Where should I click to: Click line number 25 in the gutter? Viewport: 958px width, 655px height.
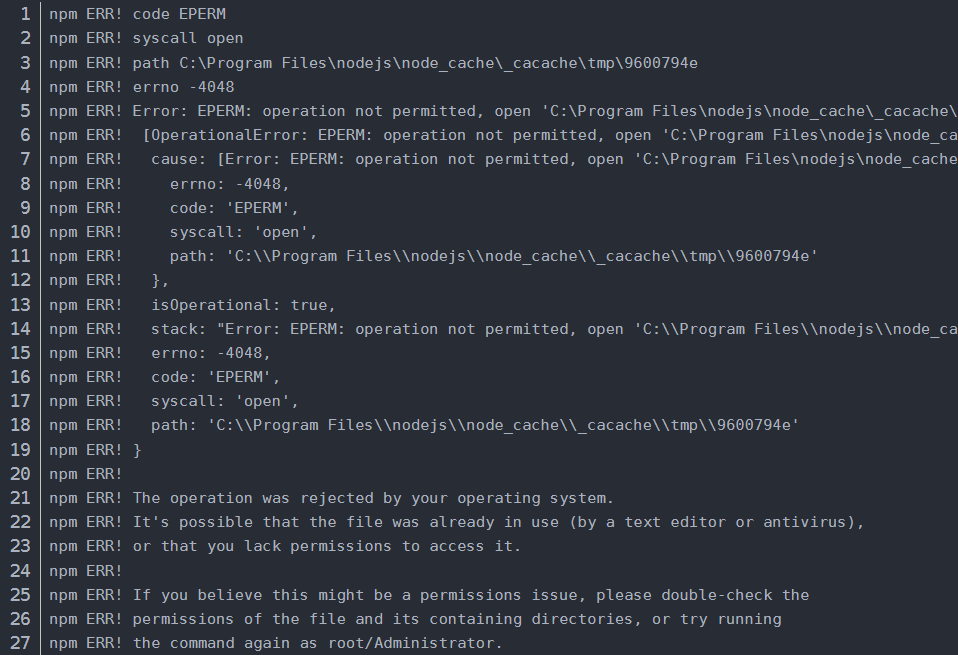coord(20,594)
